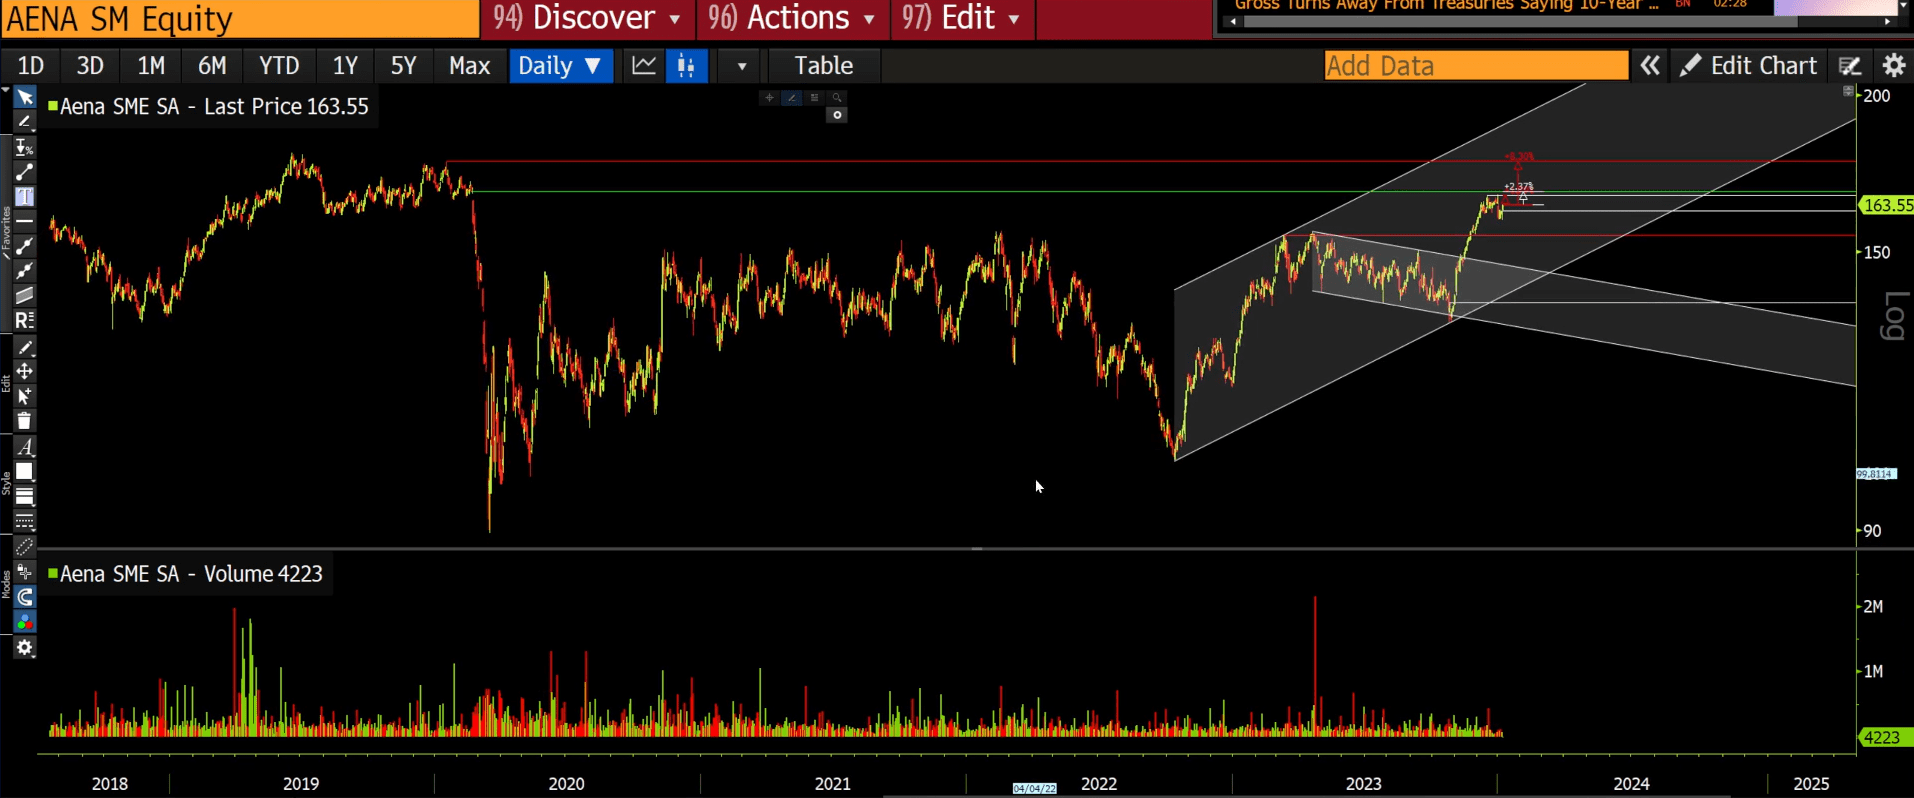This screenshot has width=1914, height=798.
Task: Click the AENA SM Equity security field
Action: tap(240, 19)
